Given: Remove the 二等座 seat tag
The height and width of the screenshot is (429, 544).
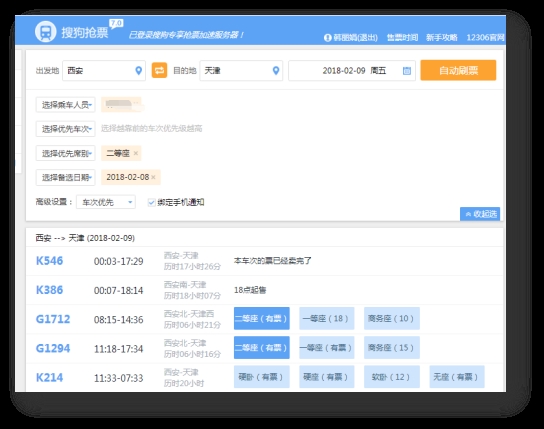Looking at the screenshot, I should pyautogui.click(x=136, y=153).
